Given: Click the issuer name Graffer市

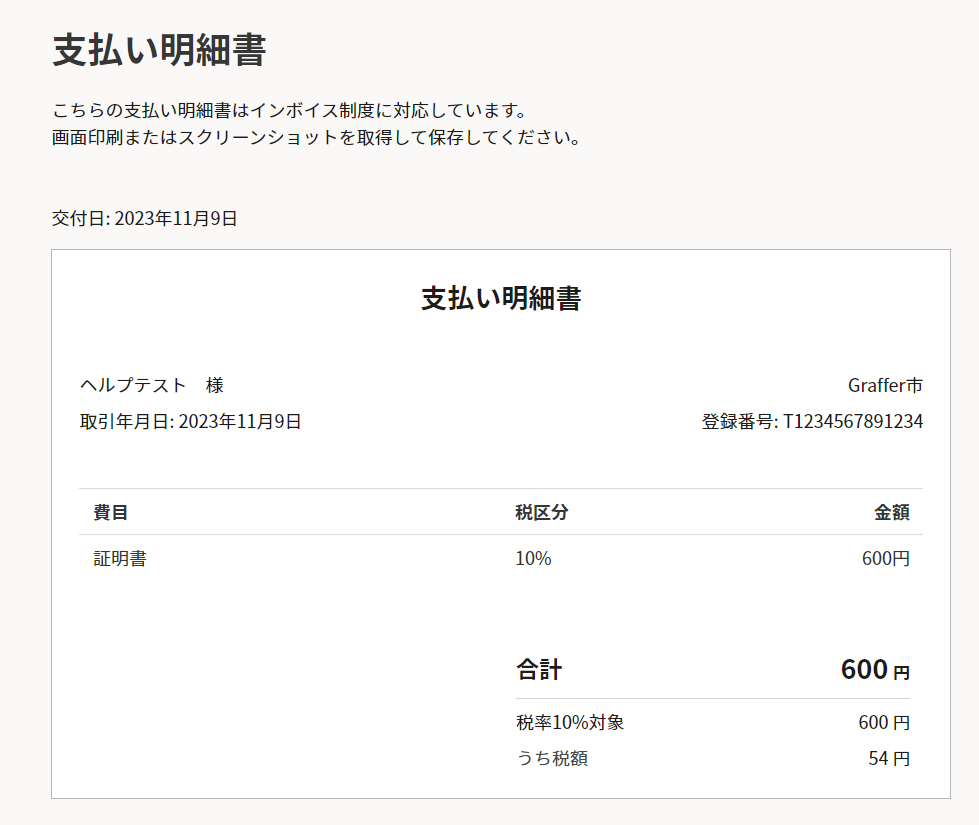Looking at the screenshot, I should (885, 385).
